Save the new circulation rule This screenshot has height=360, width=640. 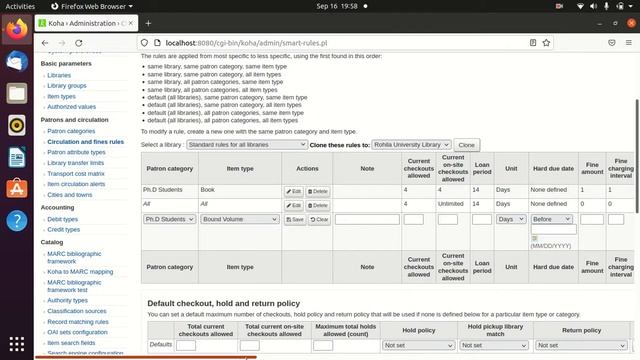click(295, 220)
